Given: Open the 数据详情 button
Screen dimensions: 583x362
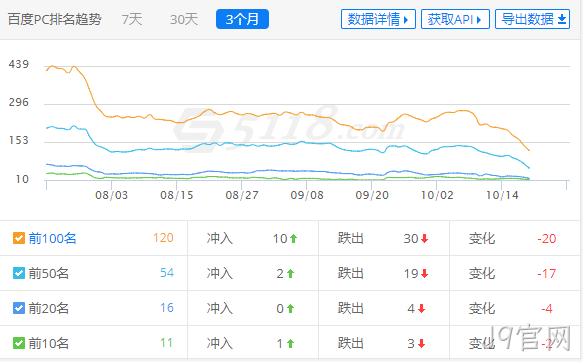Looking at the screenshot, I should coord(378,19).
